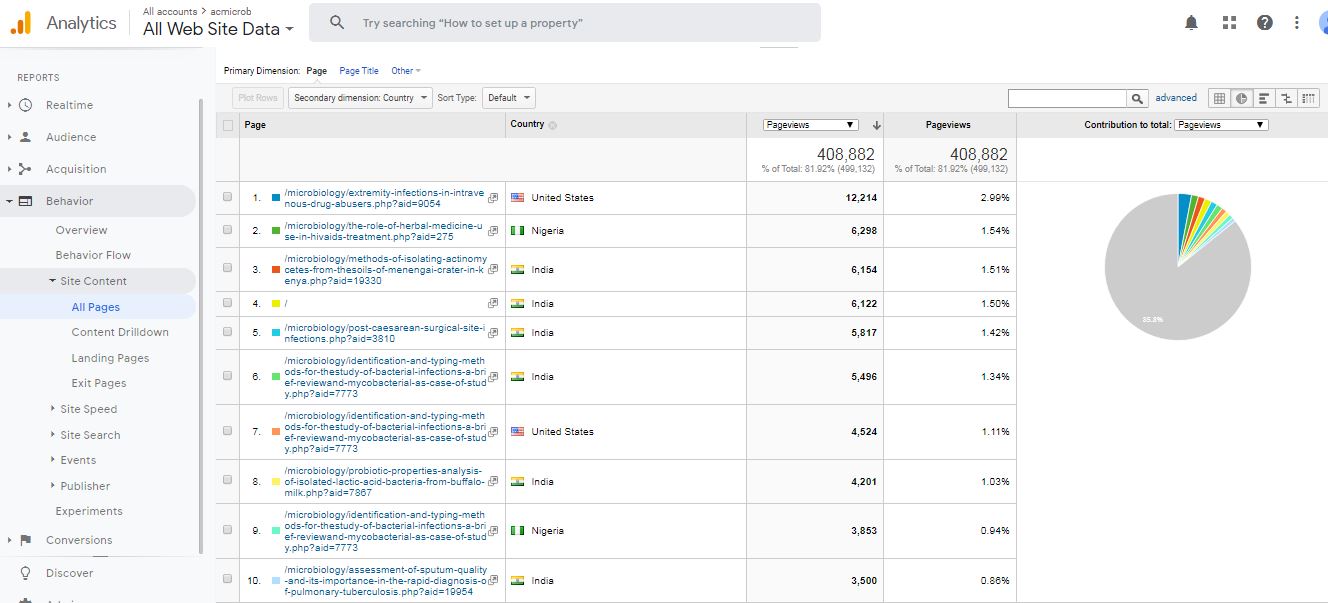Open the All Web Site Data property dropdown
This screenshot has width=1328, height=603.
click(x=219, y=29)
